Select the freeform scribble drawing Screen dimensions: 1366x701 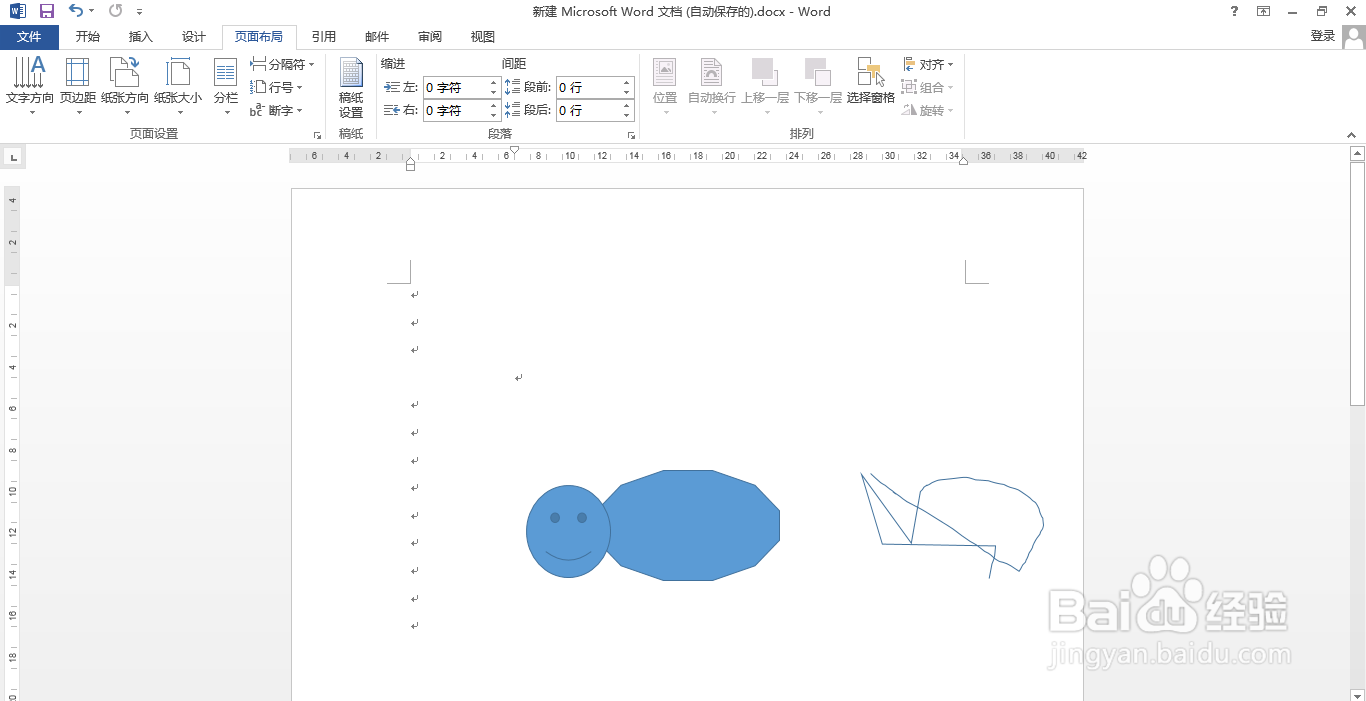(x=952, y=526)
